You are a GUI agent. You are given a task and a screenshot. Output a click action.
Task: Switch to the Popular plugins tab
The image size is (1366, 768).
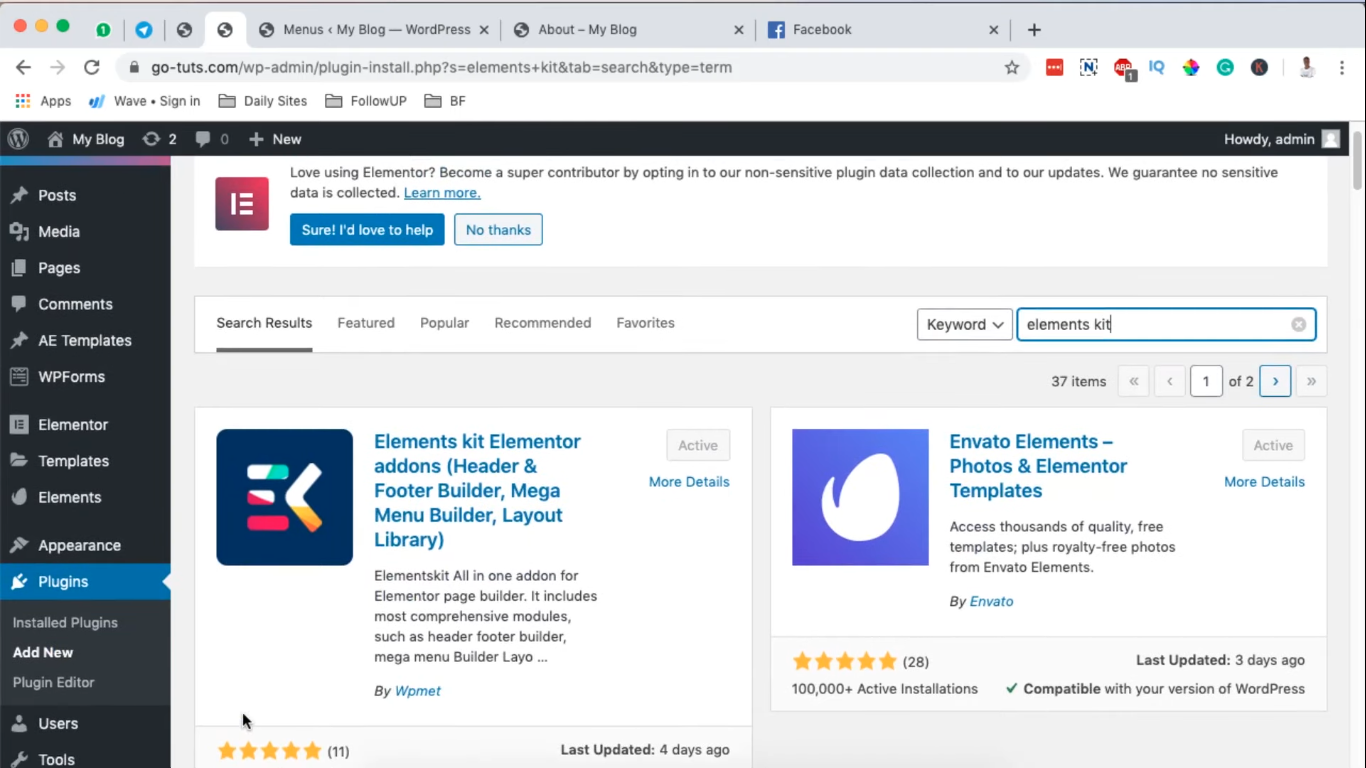coord(445,323)
